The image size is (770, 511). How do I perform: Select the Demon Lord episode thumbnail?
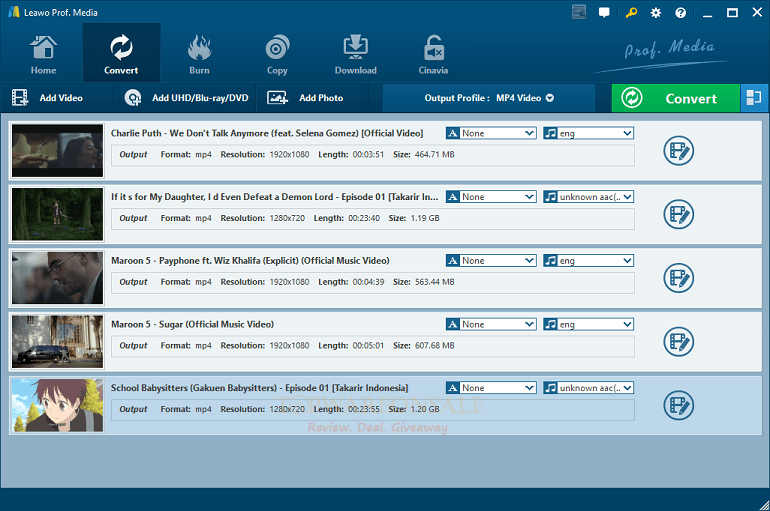point(57,214)
